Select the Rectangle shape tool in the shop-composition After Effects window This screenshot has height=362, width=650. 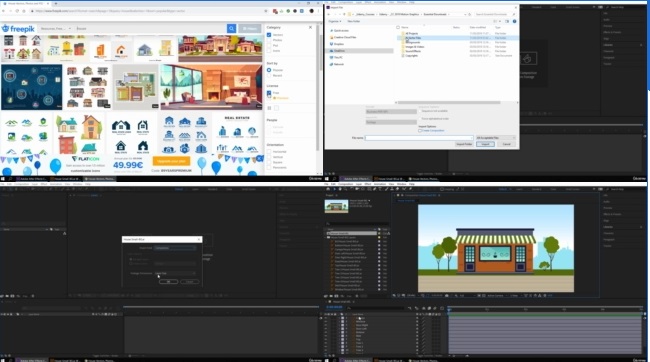point(369,189)
